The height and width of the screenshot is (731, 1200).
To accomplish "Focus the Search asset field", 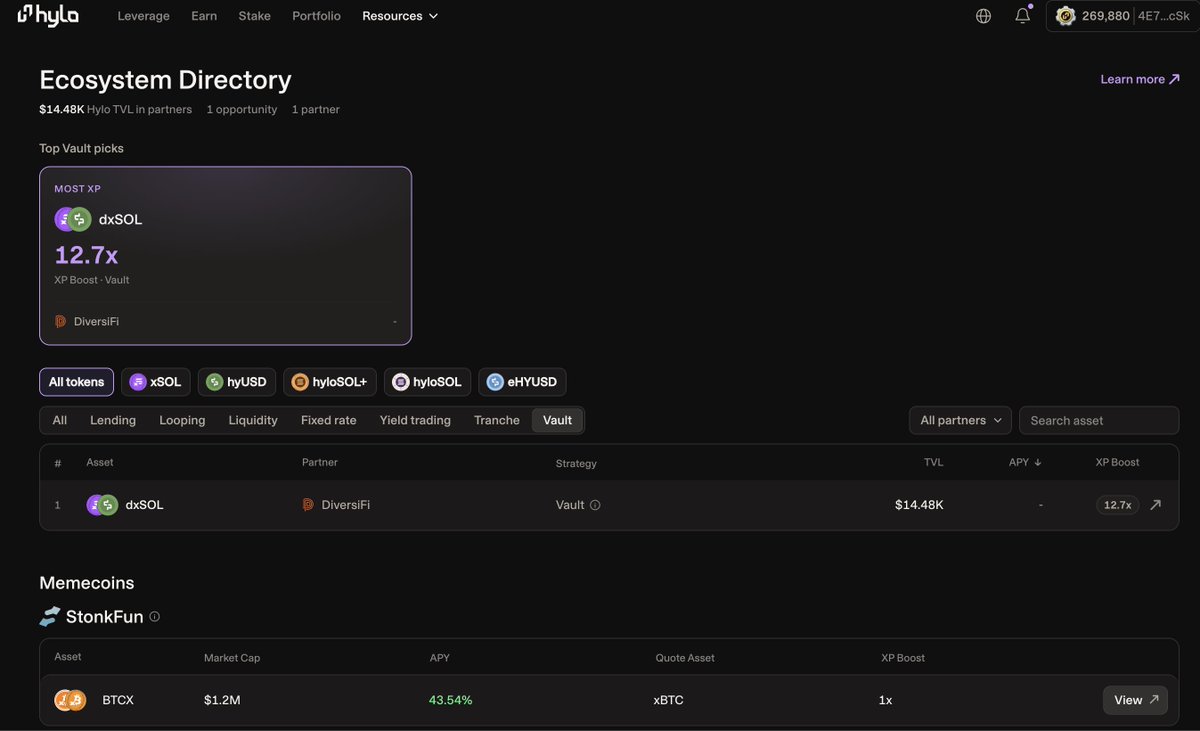I will (x=1099, y=420).
